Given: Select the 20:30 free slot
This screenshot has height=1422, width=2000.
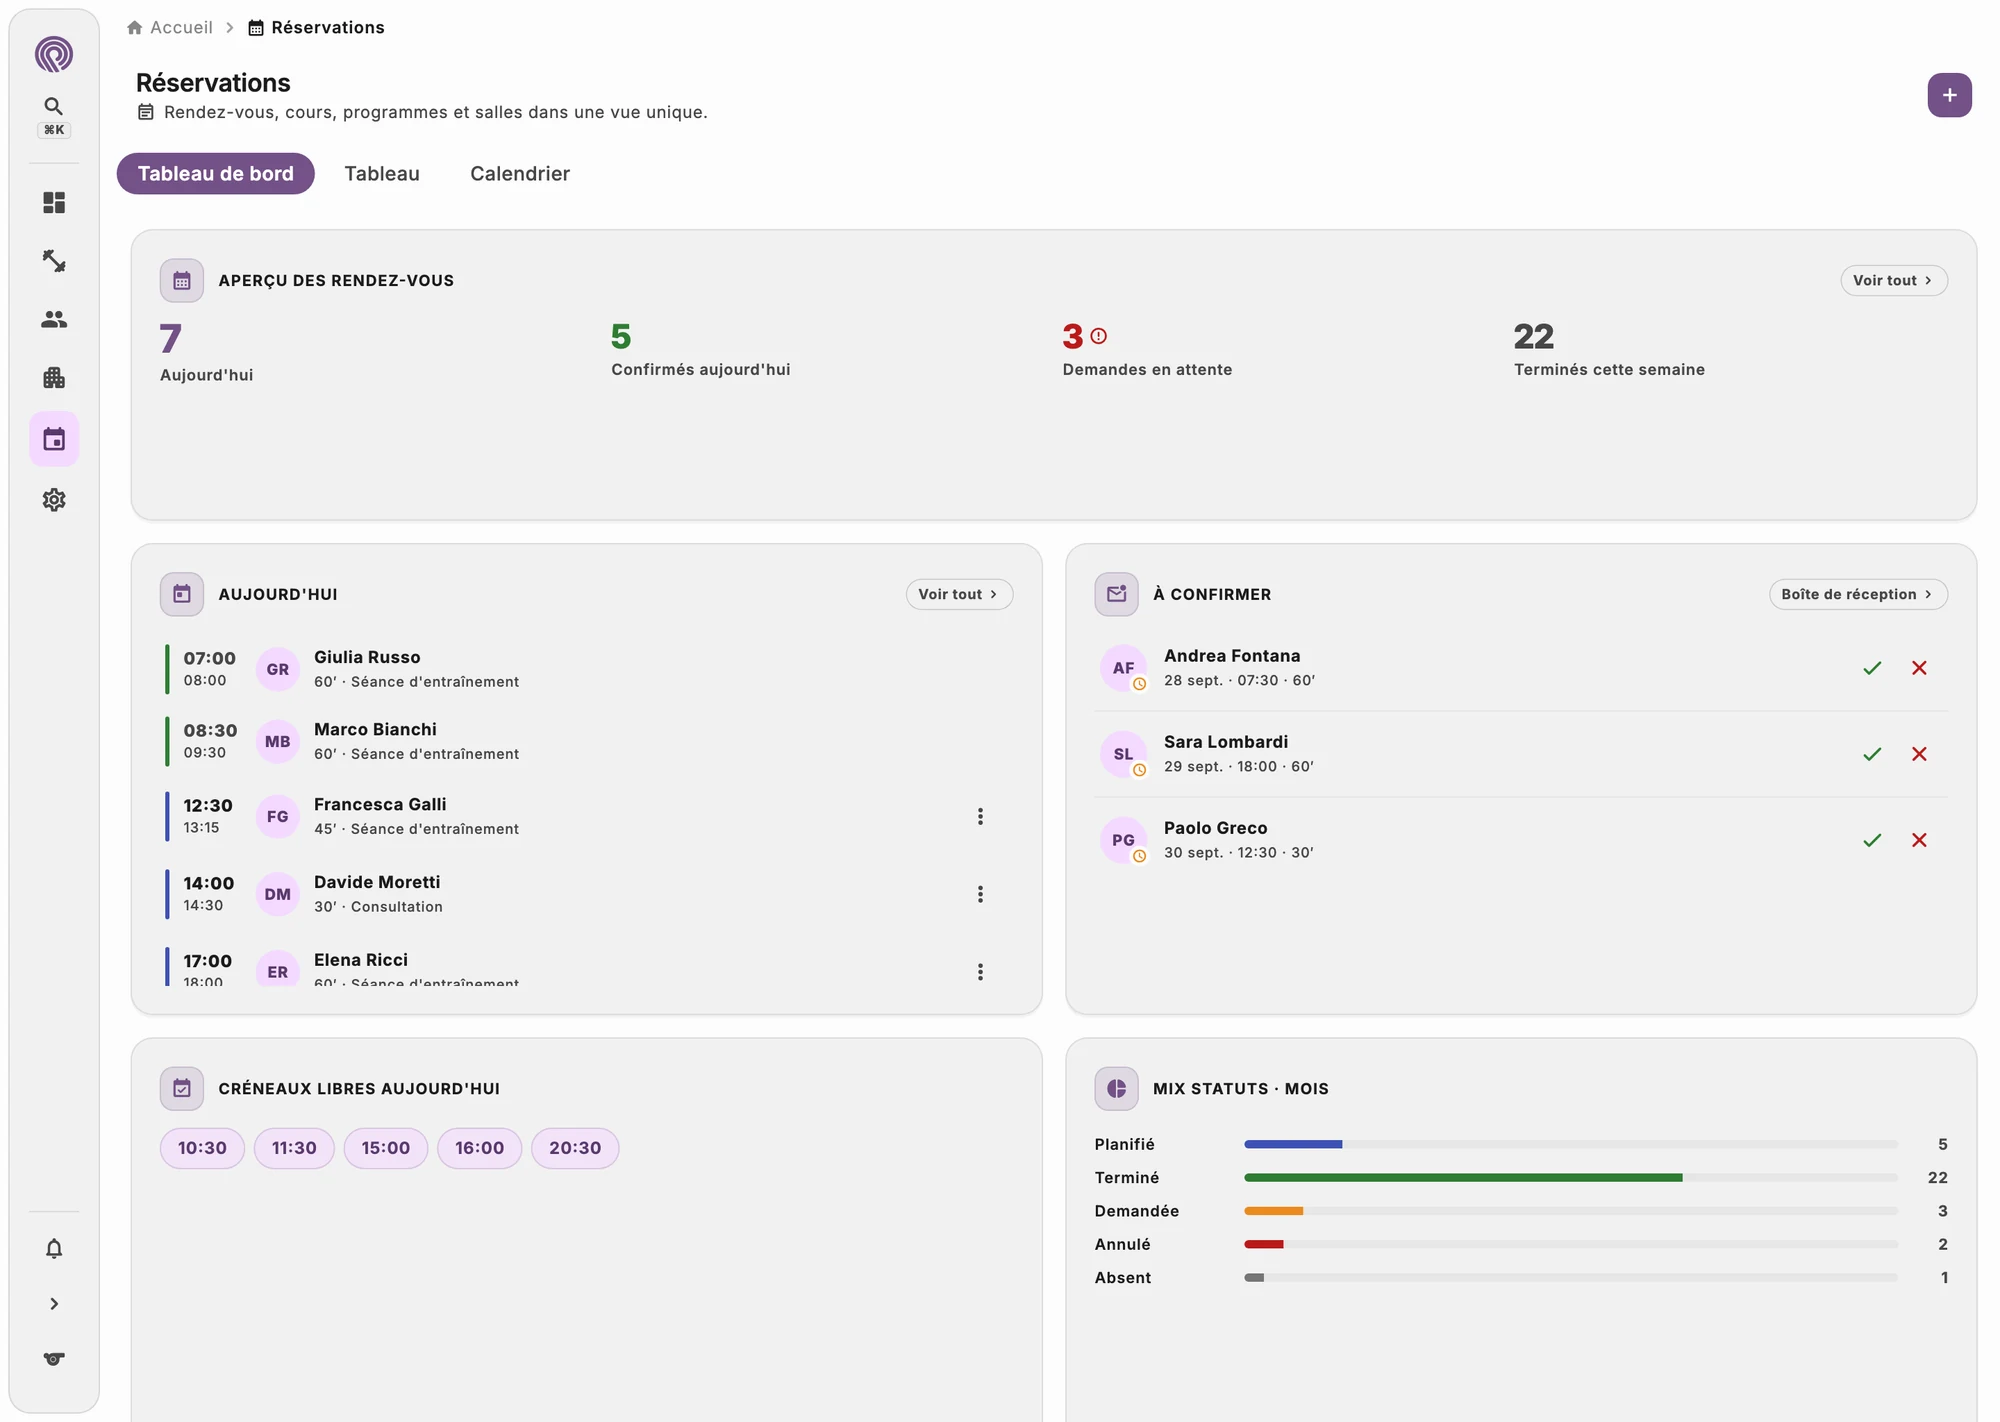Looking at the screenshot, I should [x=575, y=1148].
